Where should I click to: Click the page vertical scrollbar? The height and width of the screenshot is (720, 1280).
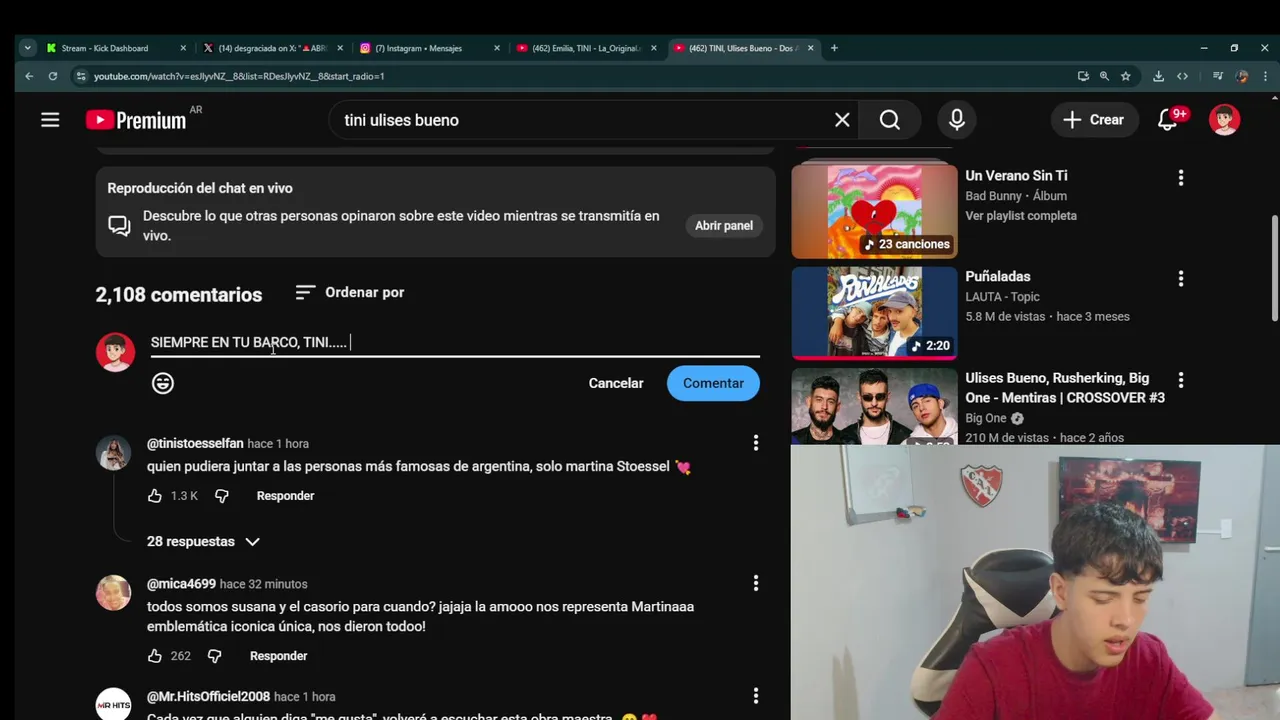point(1274,268)
